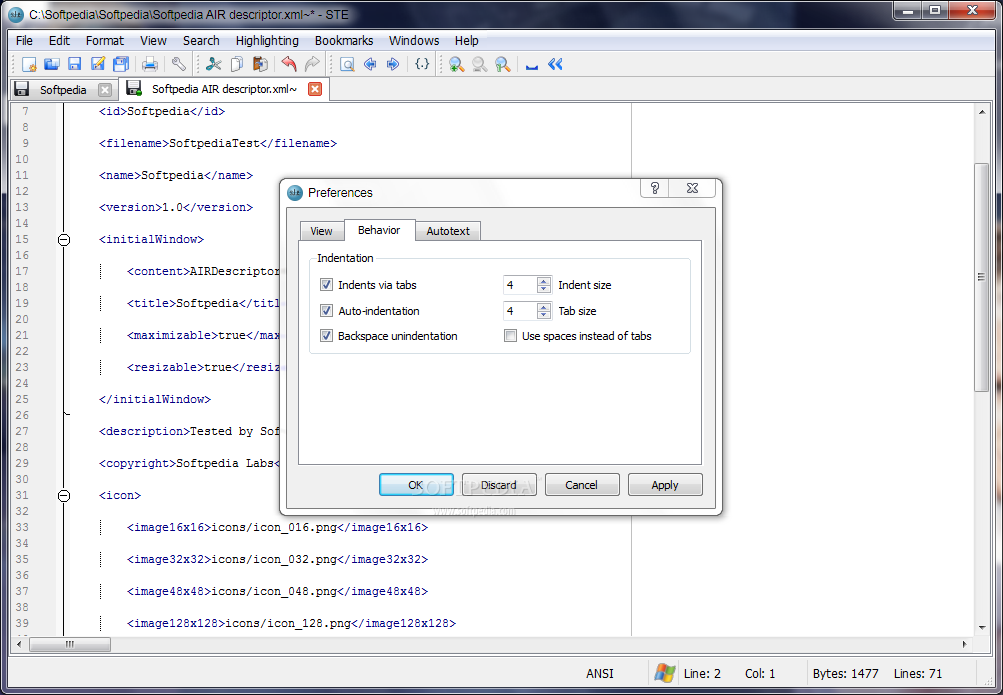Click the grey Zoom out magnifier icon
Viewport: 1003px width, 695px height.
pos(479,64)
